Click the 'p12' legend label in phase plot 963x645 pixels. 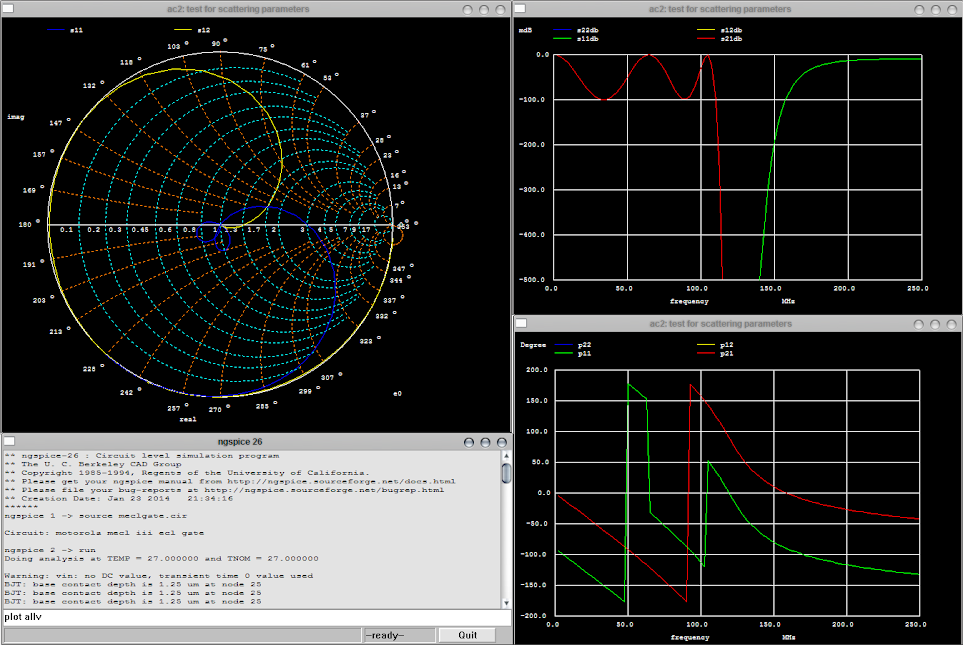pos(727,345)
